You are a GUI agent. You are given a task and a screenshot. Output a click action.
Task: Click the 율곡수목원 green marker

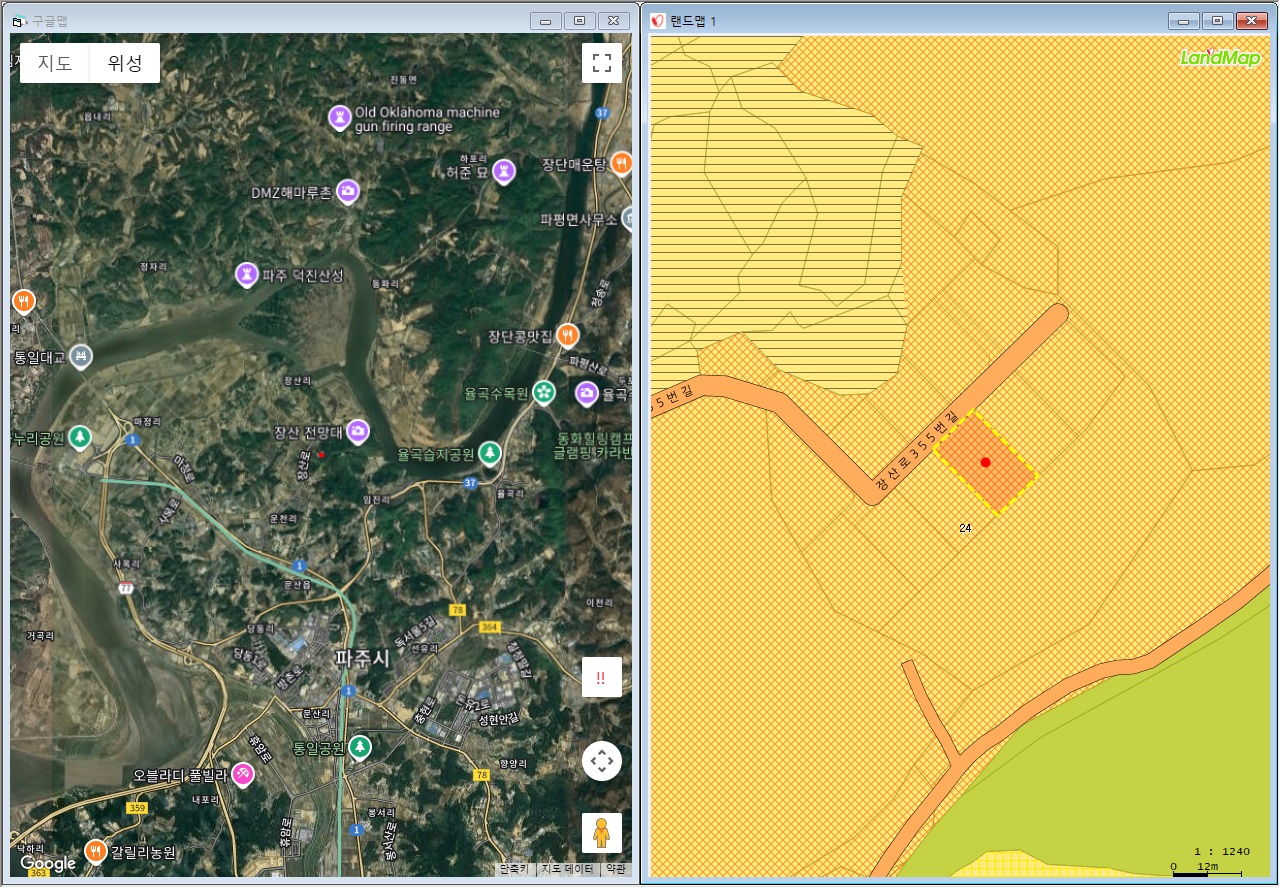tap(543, 392)
